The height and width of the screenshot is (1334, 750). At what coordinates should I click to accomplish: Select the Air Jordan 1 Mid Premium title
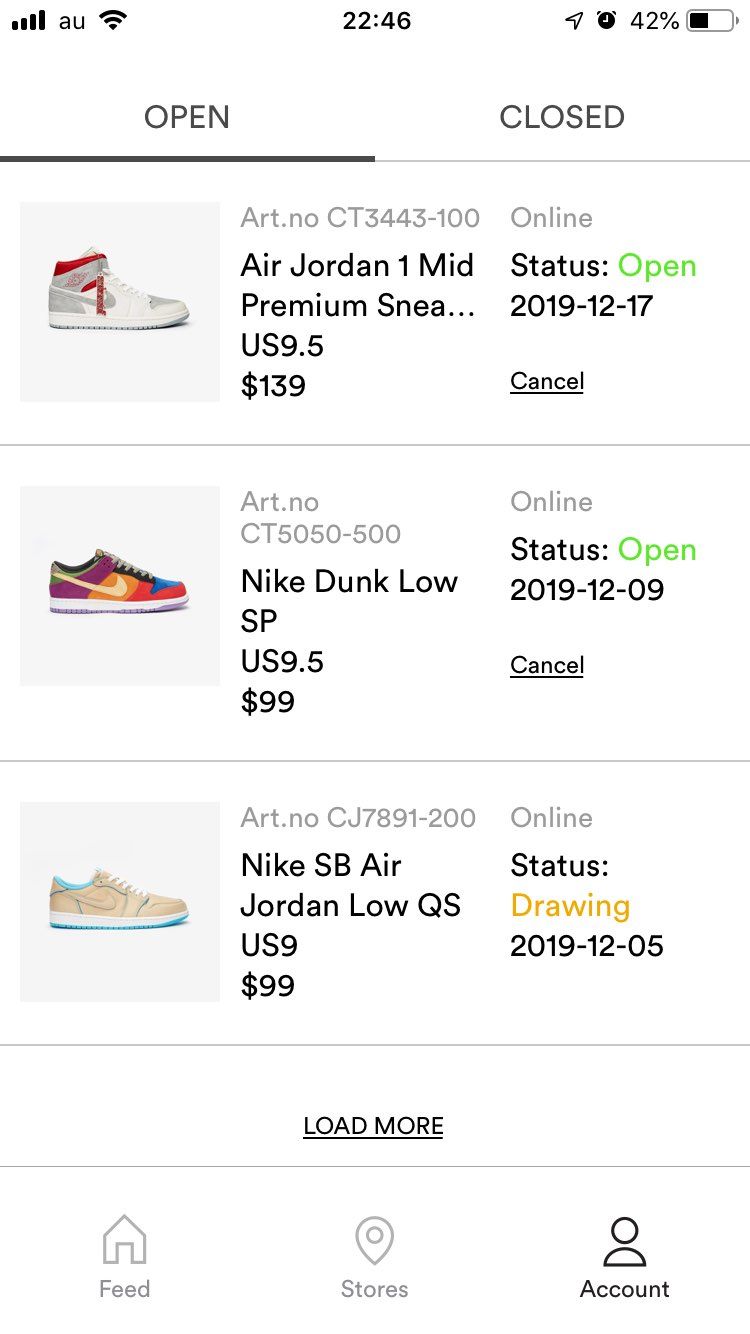pyautogui.click(x=358, y=285)
